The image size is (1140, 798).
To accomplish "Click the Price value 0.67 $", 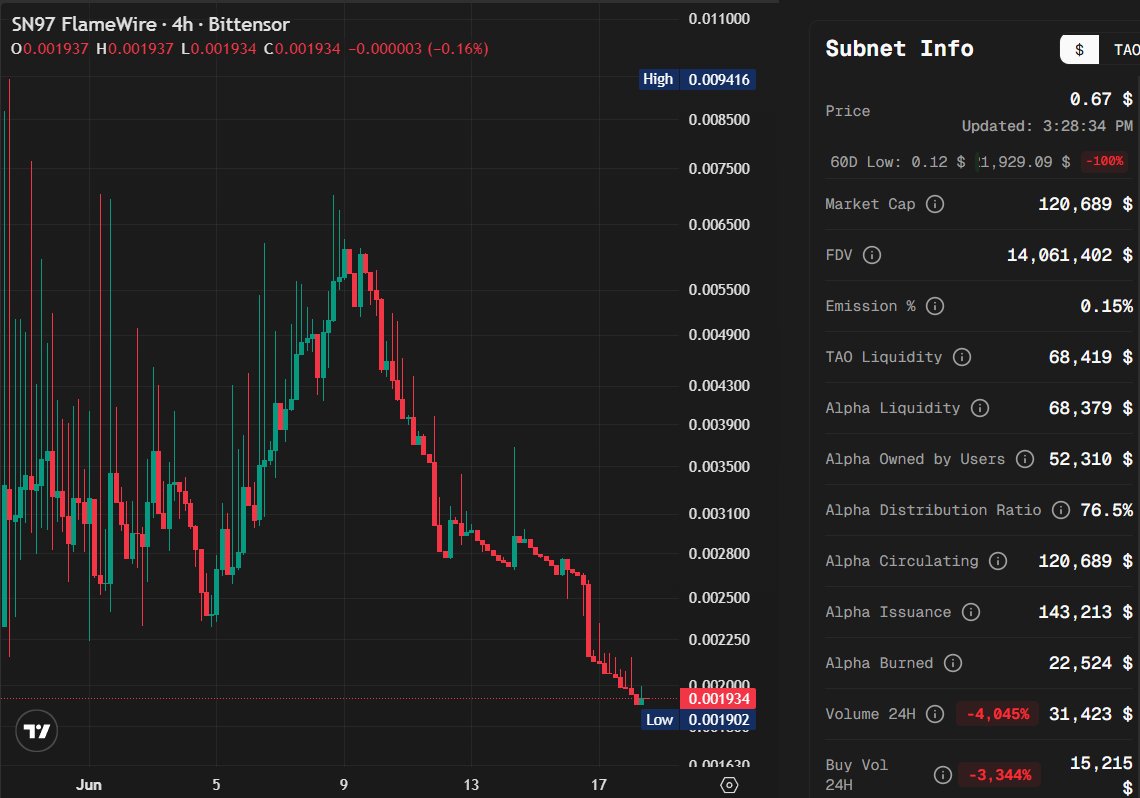I will point(1101,99).
